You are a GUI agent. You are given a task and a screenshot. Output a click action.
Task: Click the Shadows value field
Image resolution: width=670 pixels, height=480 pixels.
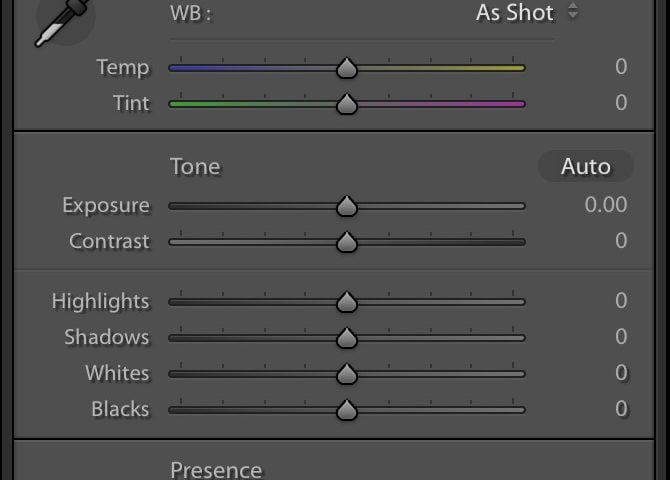point(621,337)
